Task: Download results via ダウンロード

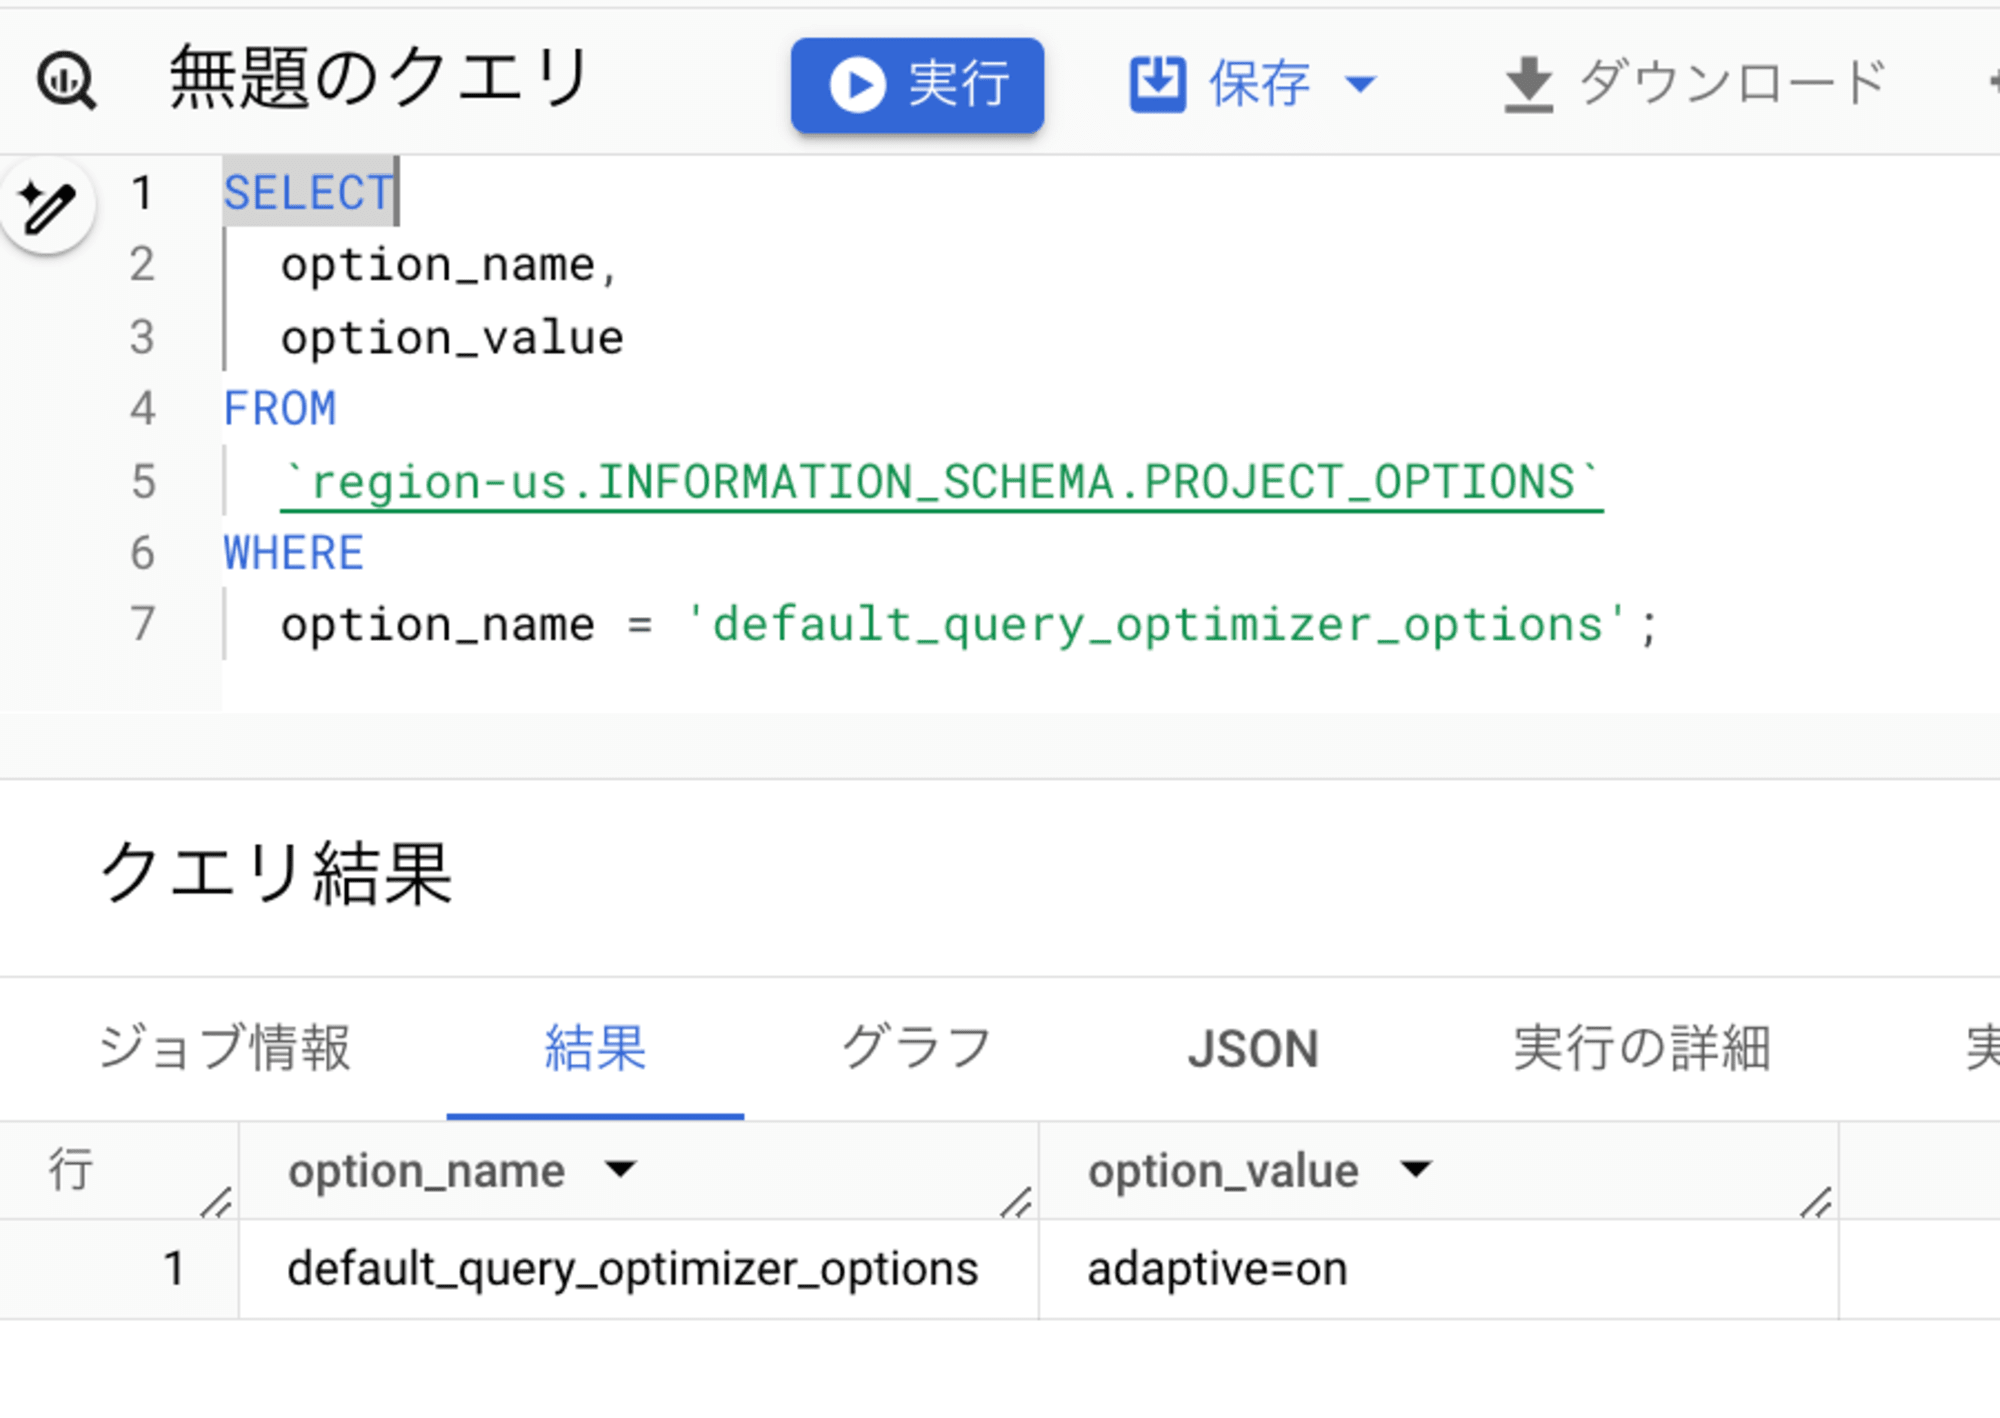Action: tap(1695, 83)
